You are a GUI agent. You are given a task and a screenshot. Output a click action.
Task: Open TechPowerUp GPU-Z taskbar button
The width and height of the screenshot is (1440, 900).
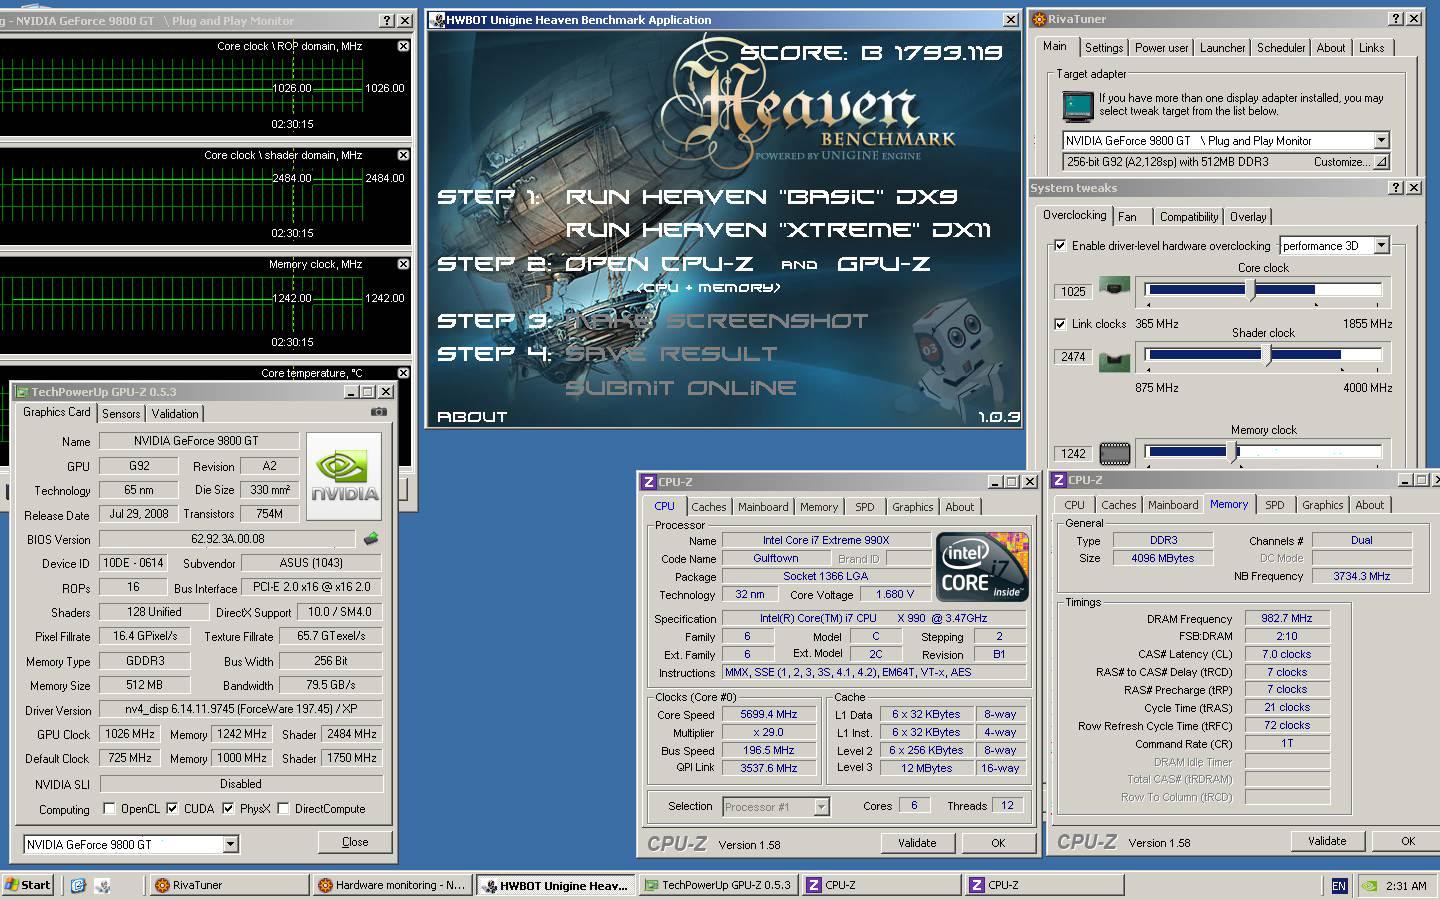tap(717, 885)
